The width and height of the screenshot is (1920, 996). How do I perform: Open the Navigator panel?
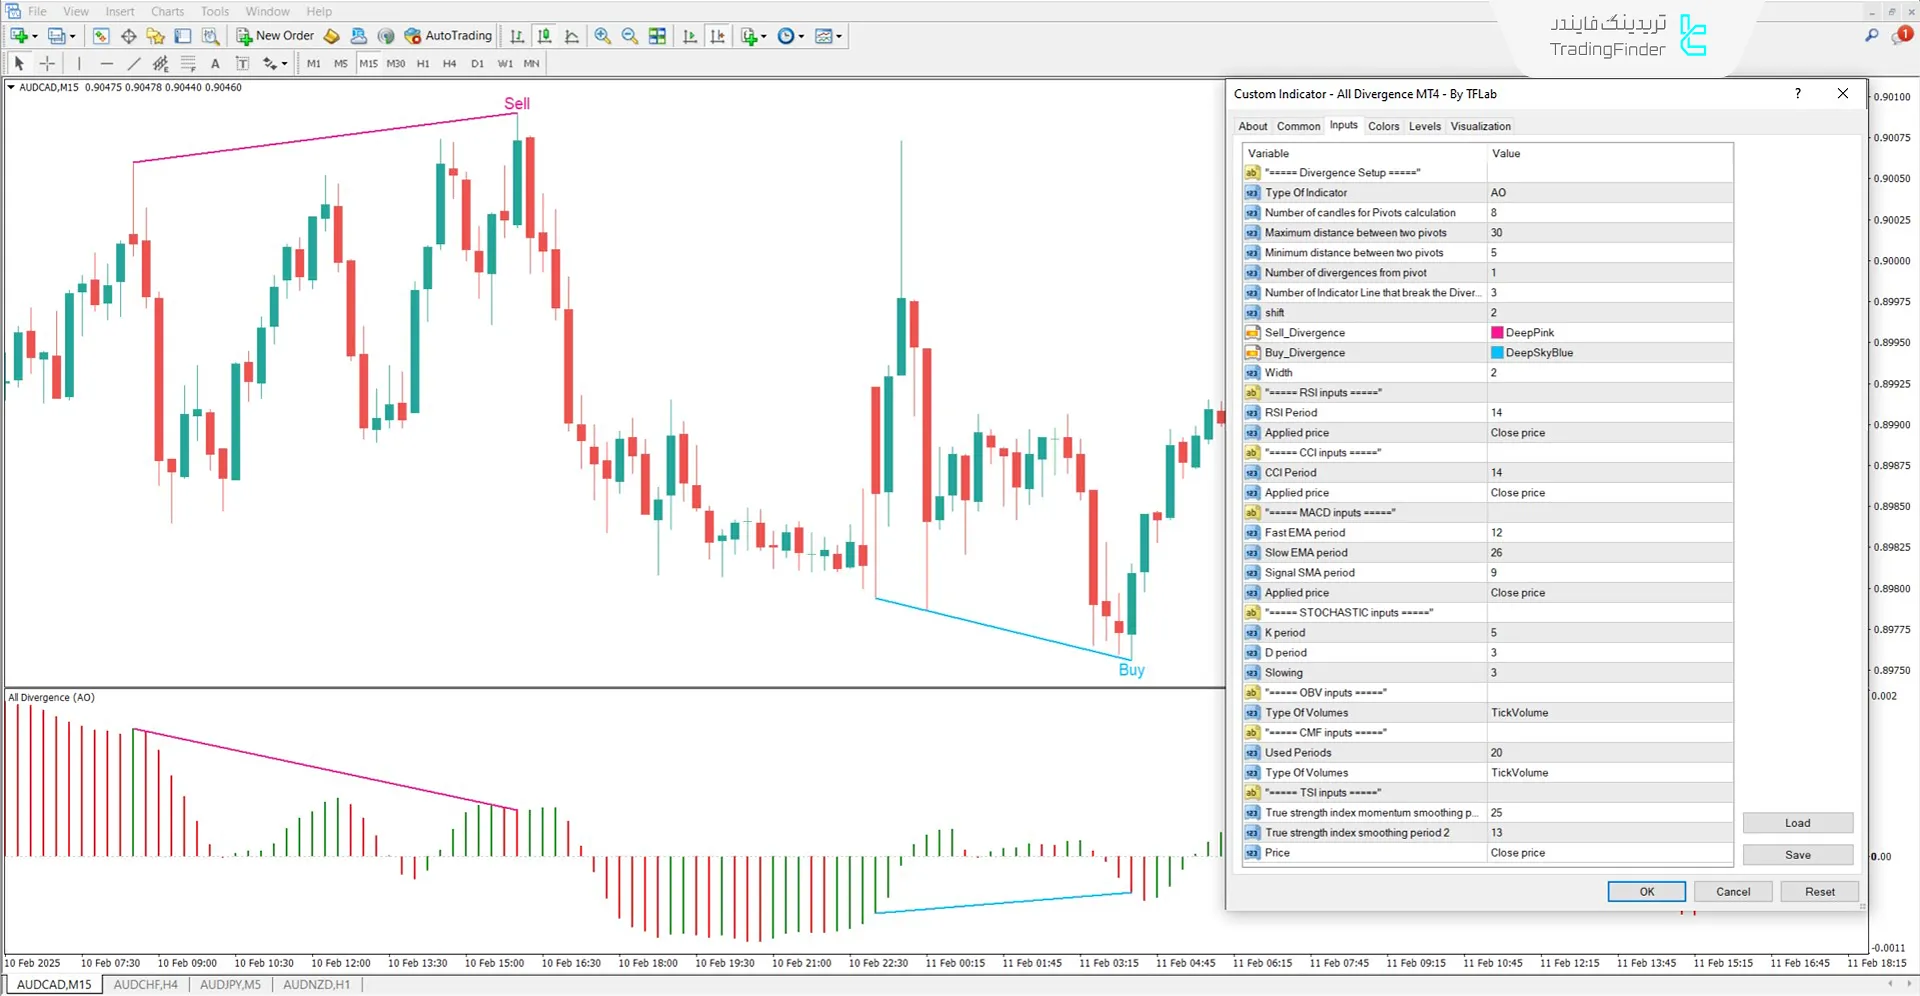pos(155,36)
